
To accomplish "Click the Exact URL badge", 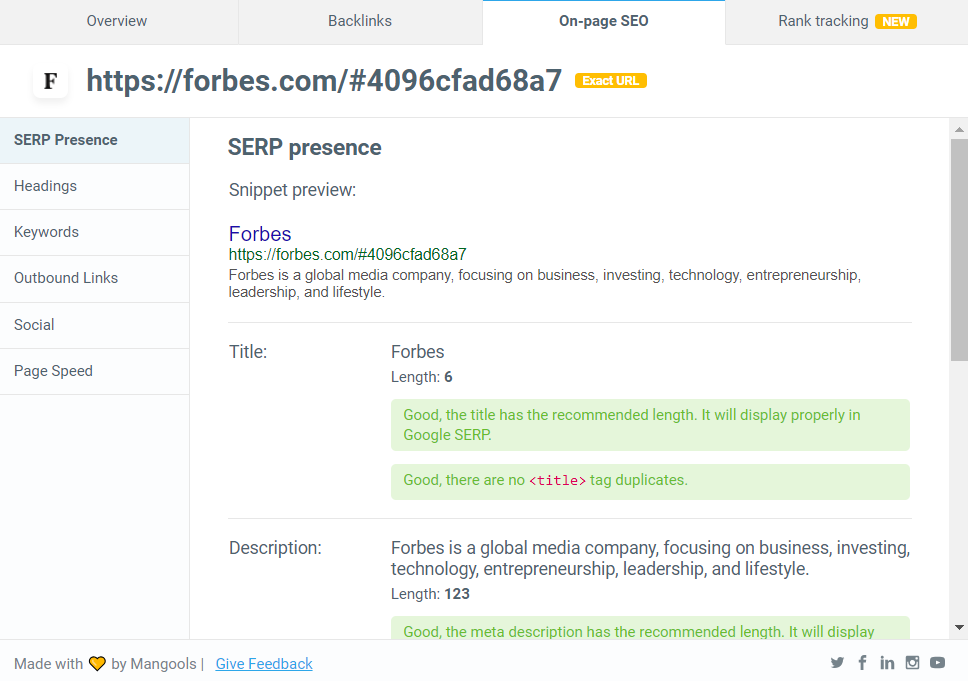I will pos(610,81).
